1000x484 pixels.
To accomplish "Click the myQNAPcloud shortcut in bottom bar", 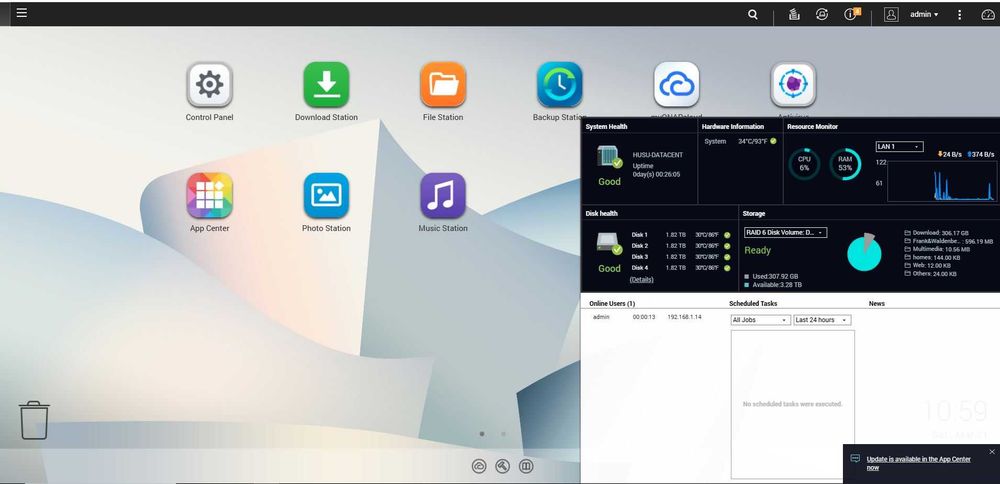I will coord(479,466).
